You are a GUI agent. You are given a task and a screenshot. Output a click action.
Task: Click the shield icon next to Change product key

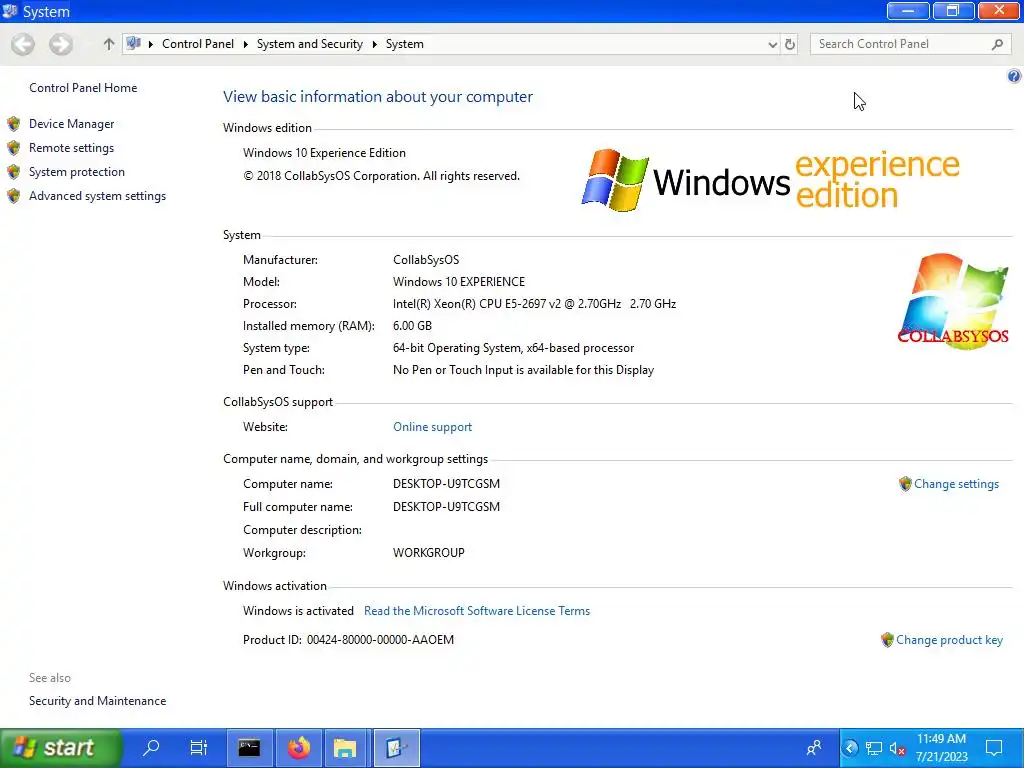(887, 640)
